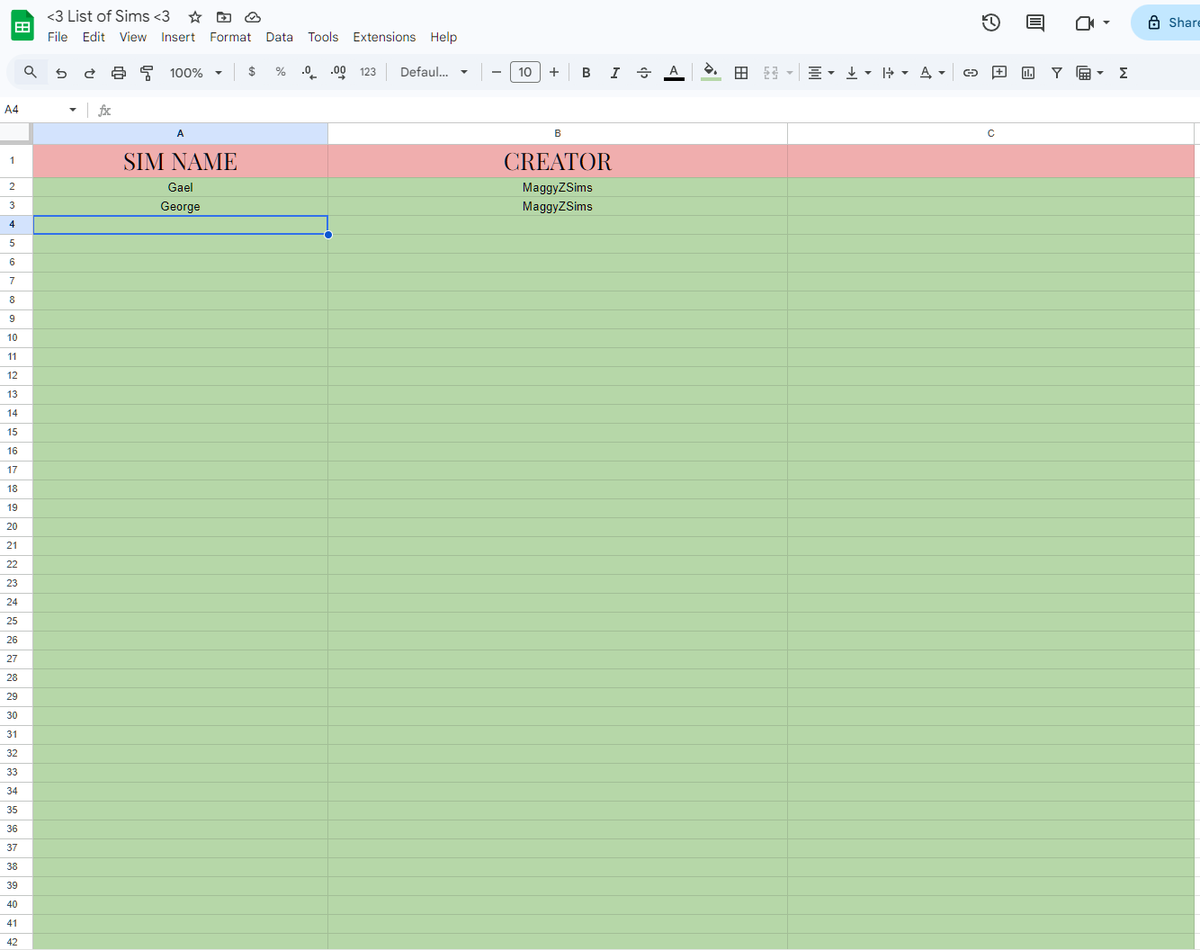Open the comments panel icon
Image resolution: width=1200 pixels, height=950 pixels.
[1036, 22]
